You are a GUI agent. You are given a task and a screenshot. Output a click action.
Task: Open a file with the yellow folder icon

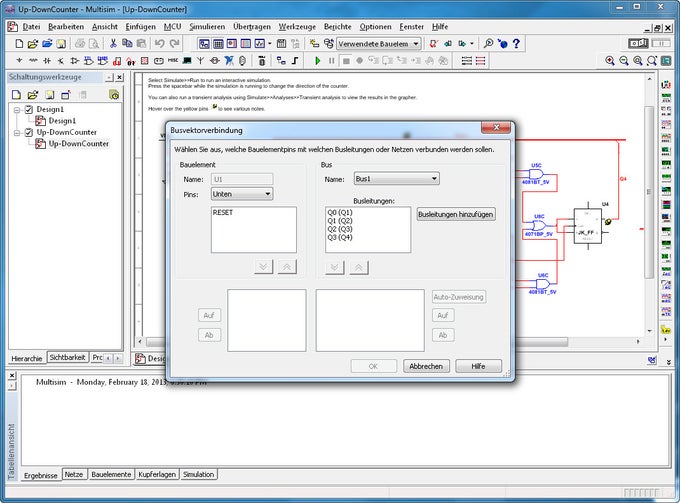point(33,43)
